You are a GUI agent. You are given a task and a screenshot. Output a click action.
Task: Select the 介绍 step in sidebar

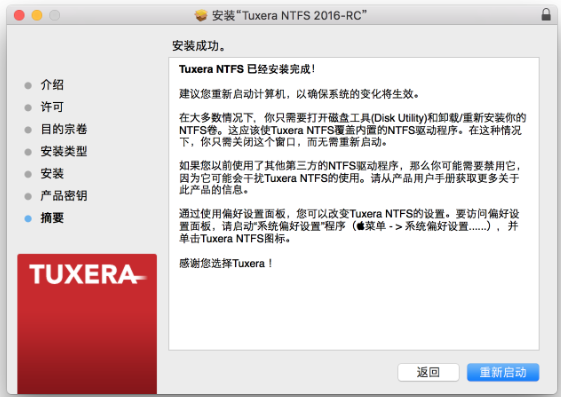click(x=52, y=85)
